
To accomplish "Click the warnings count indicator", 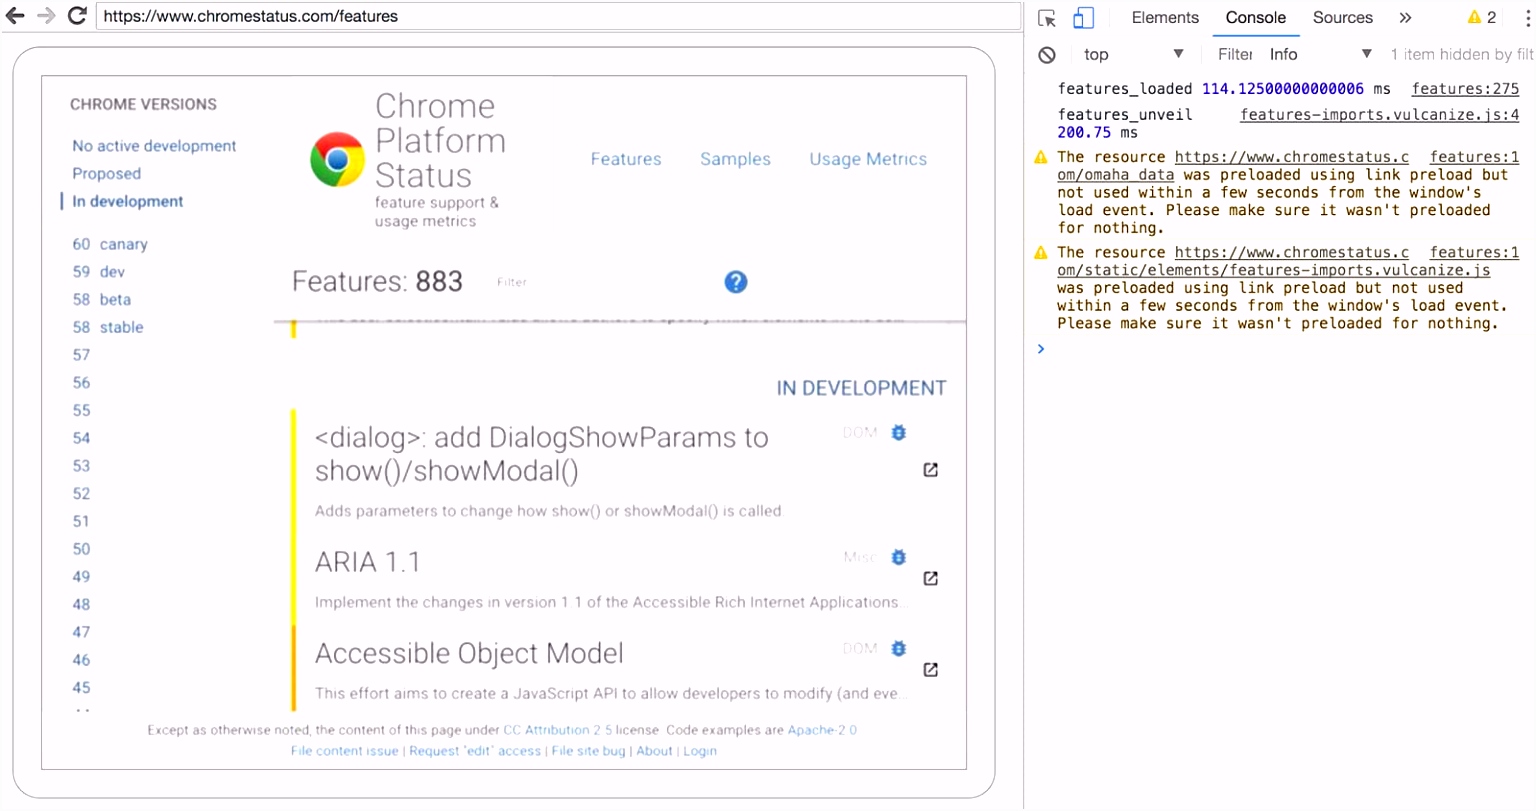I will (x=1482, y=17).
